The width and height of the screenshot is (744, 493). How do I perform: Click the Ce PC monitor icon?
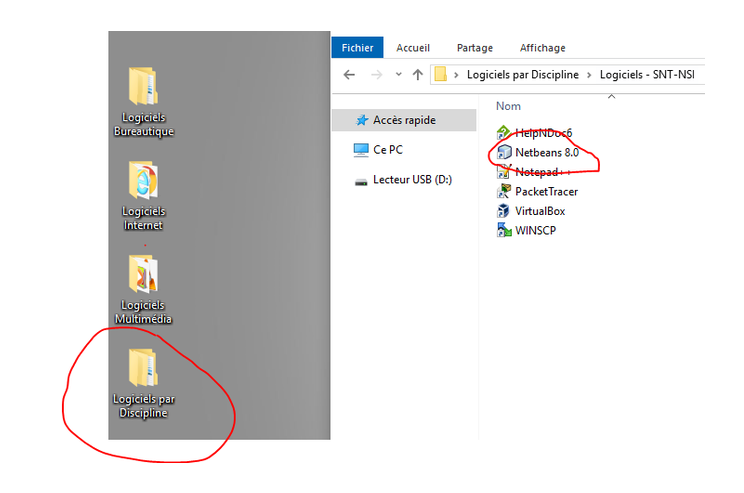pyautogui.click(x=361, y=150)
